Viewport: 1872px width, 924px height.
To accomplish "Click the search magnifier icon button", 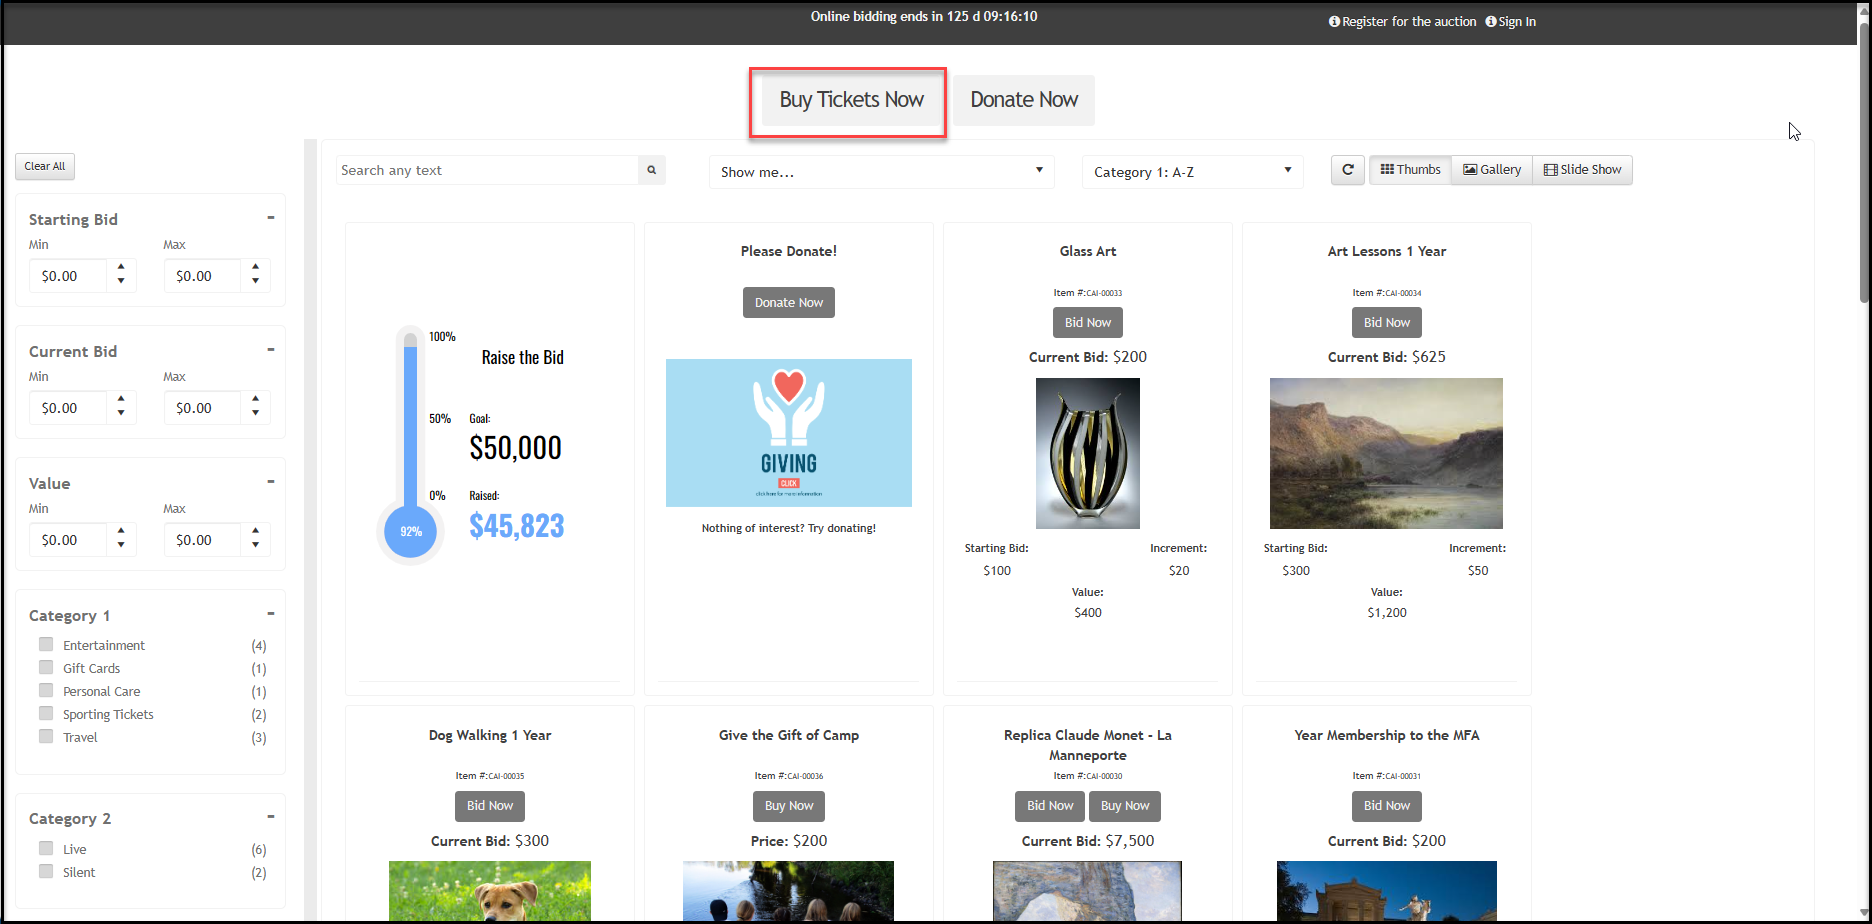I will (x=651, y=170).
